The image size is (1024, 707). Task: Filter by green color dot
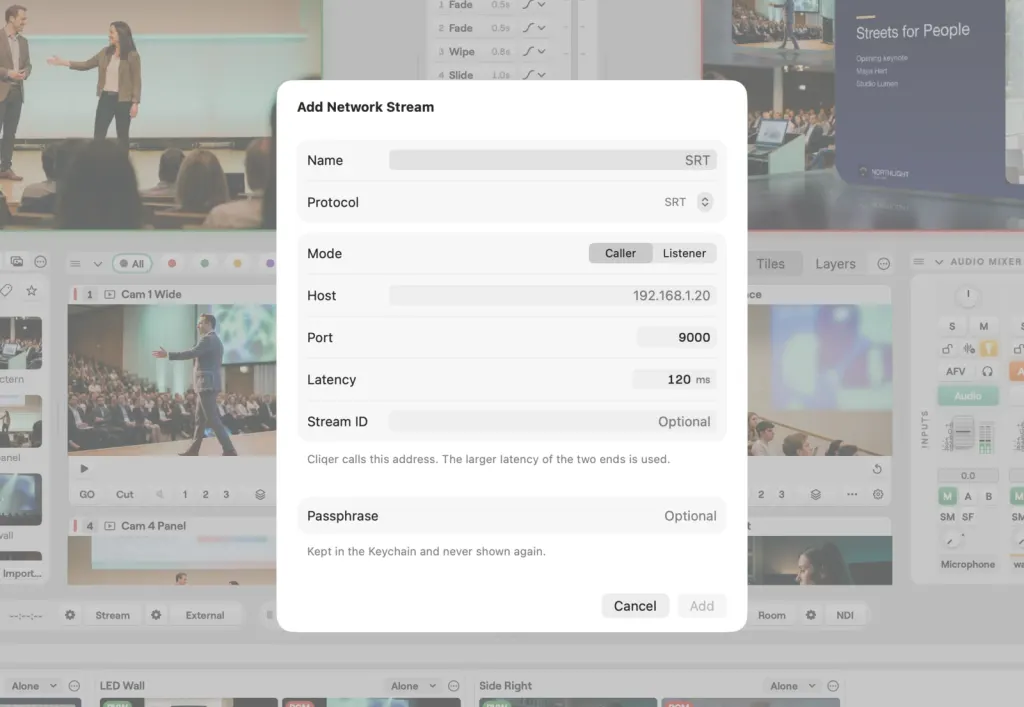[x=204, y=264]
